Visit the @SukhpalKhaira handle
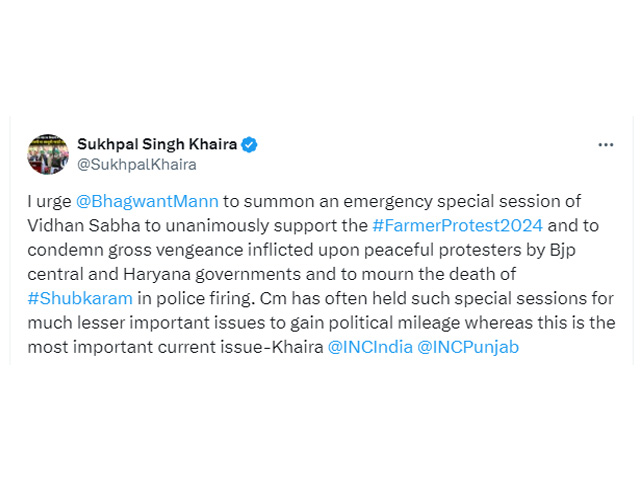The width and height of the screenshot is (640, 480). click(137, 164)
